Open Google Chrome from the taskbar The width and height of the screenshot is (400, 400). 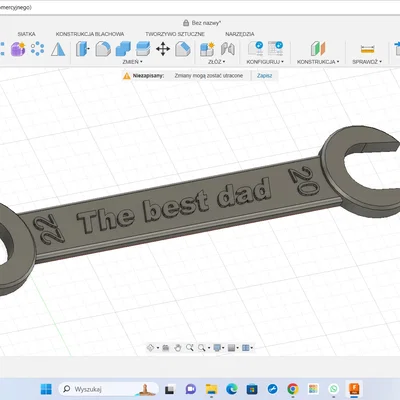tap(293, 389)
